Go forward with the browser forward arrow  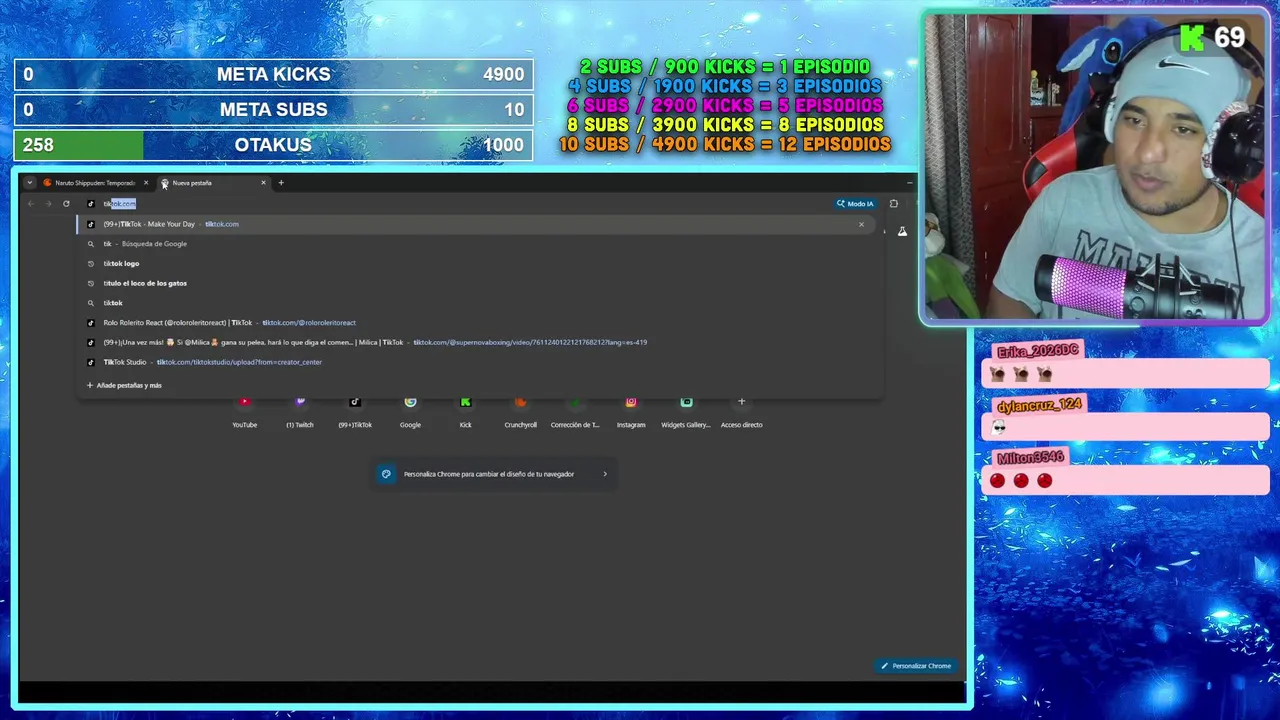coord(48,204)
